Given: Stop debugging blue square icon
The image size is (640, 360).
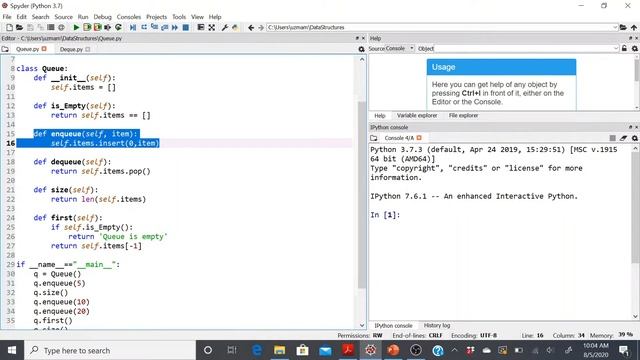Looking at the screenshot, I should tap(186, 27).
